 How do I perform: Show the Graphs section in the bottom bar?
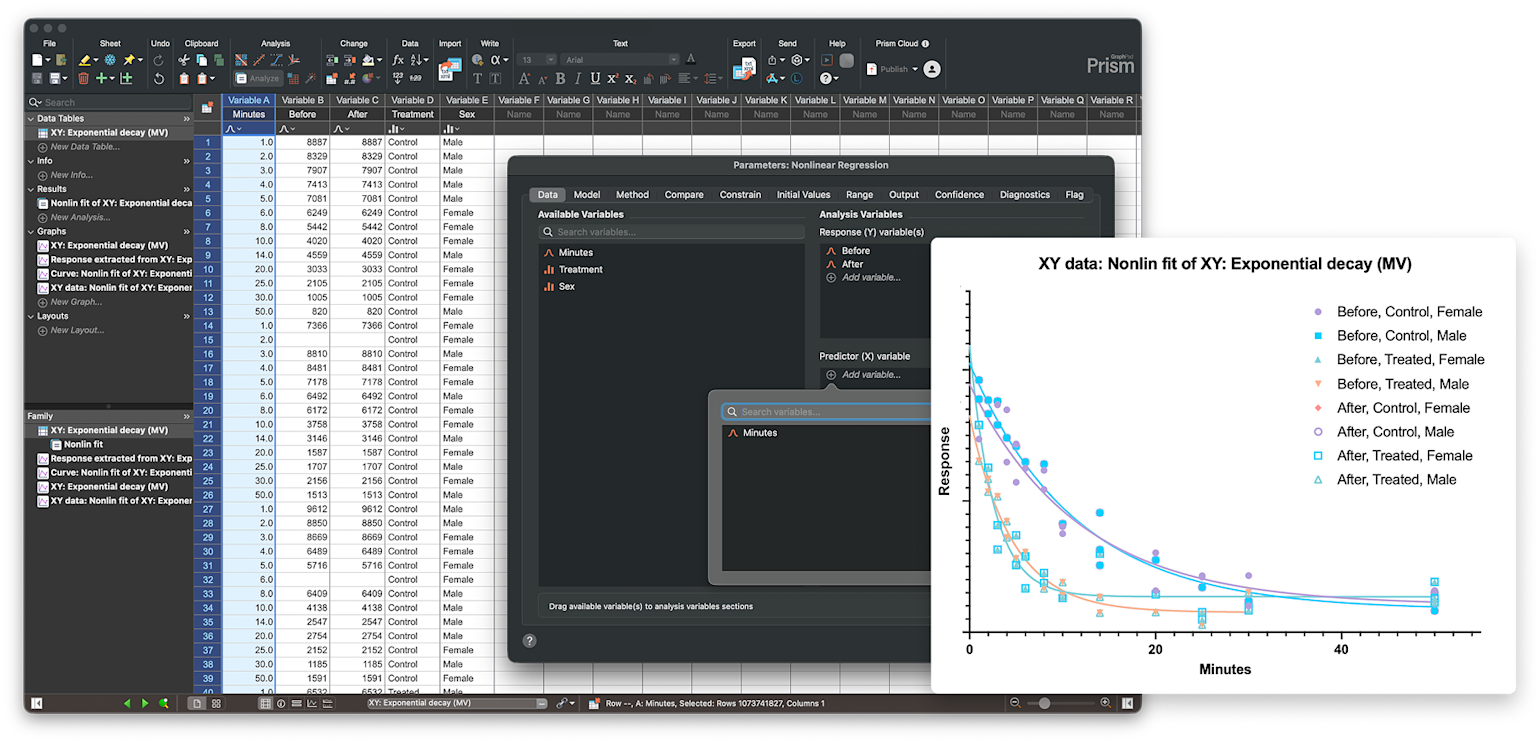pos(313,703)
